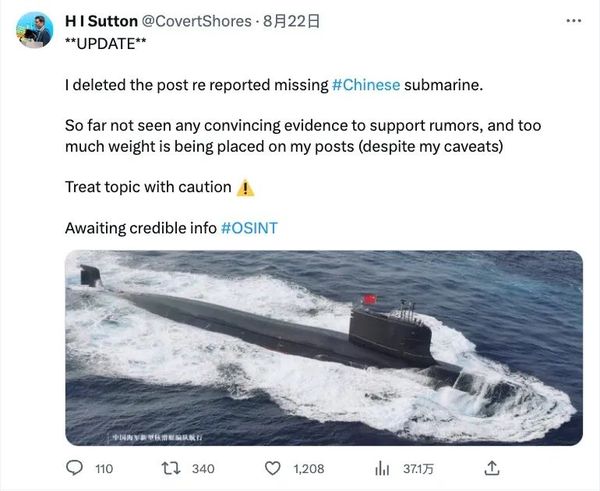The image size is (600, 491).
Task: Open the view analytics bar chart icon
Action: click(x=382, y=468)
